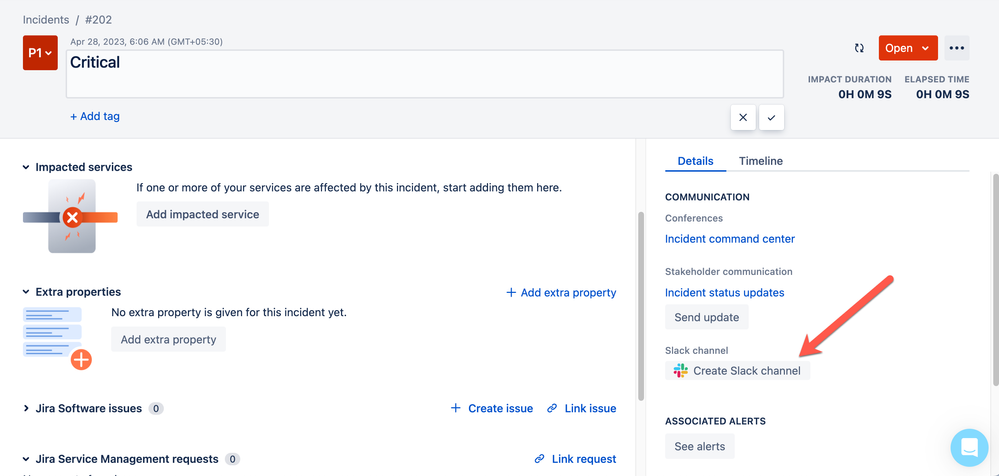
Task: Confirm title edit with checkmark icon
Action: (771, 117)
